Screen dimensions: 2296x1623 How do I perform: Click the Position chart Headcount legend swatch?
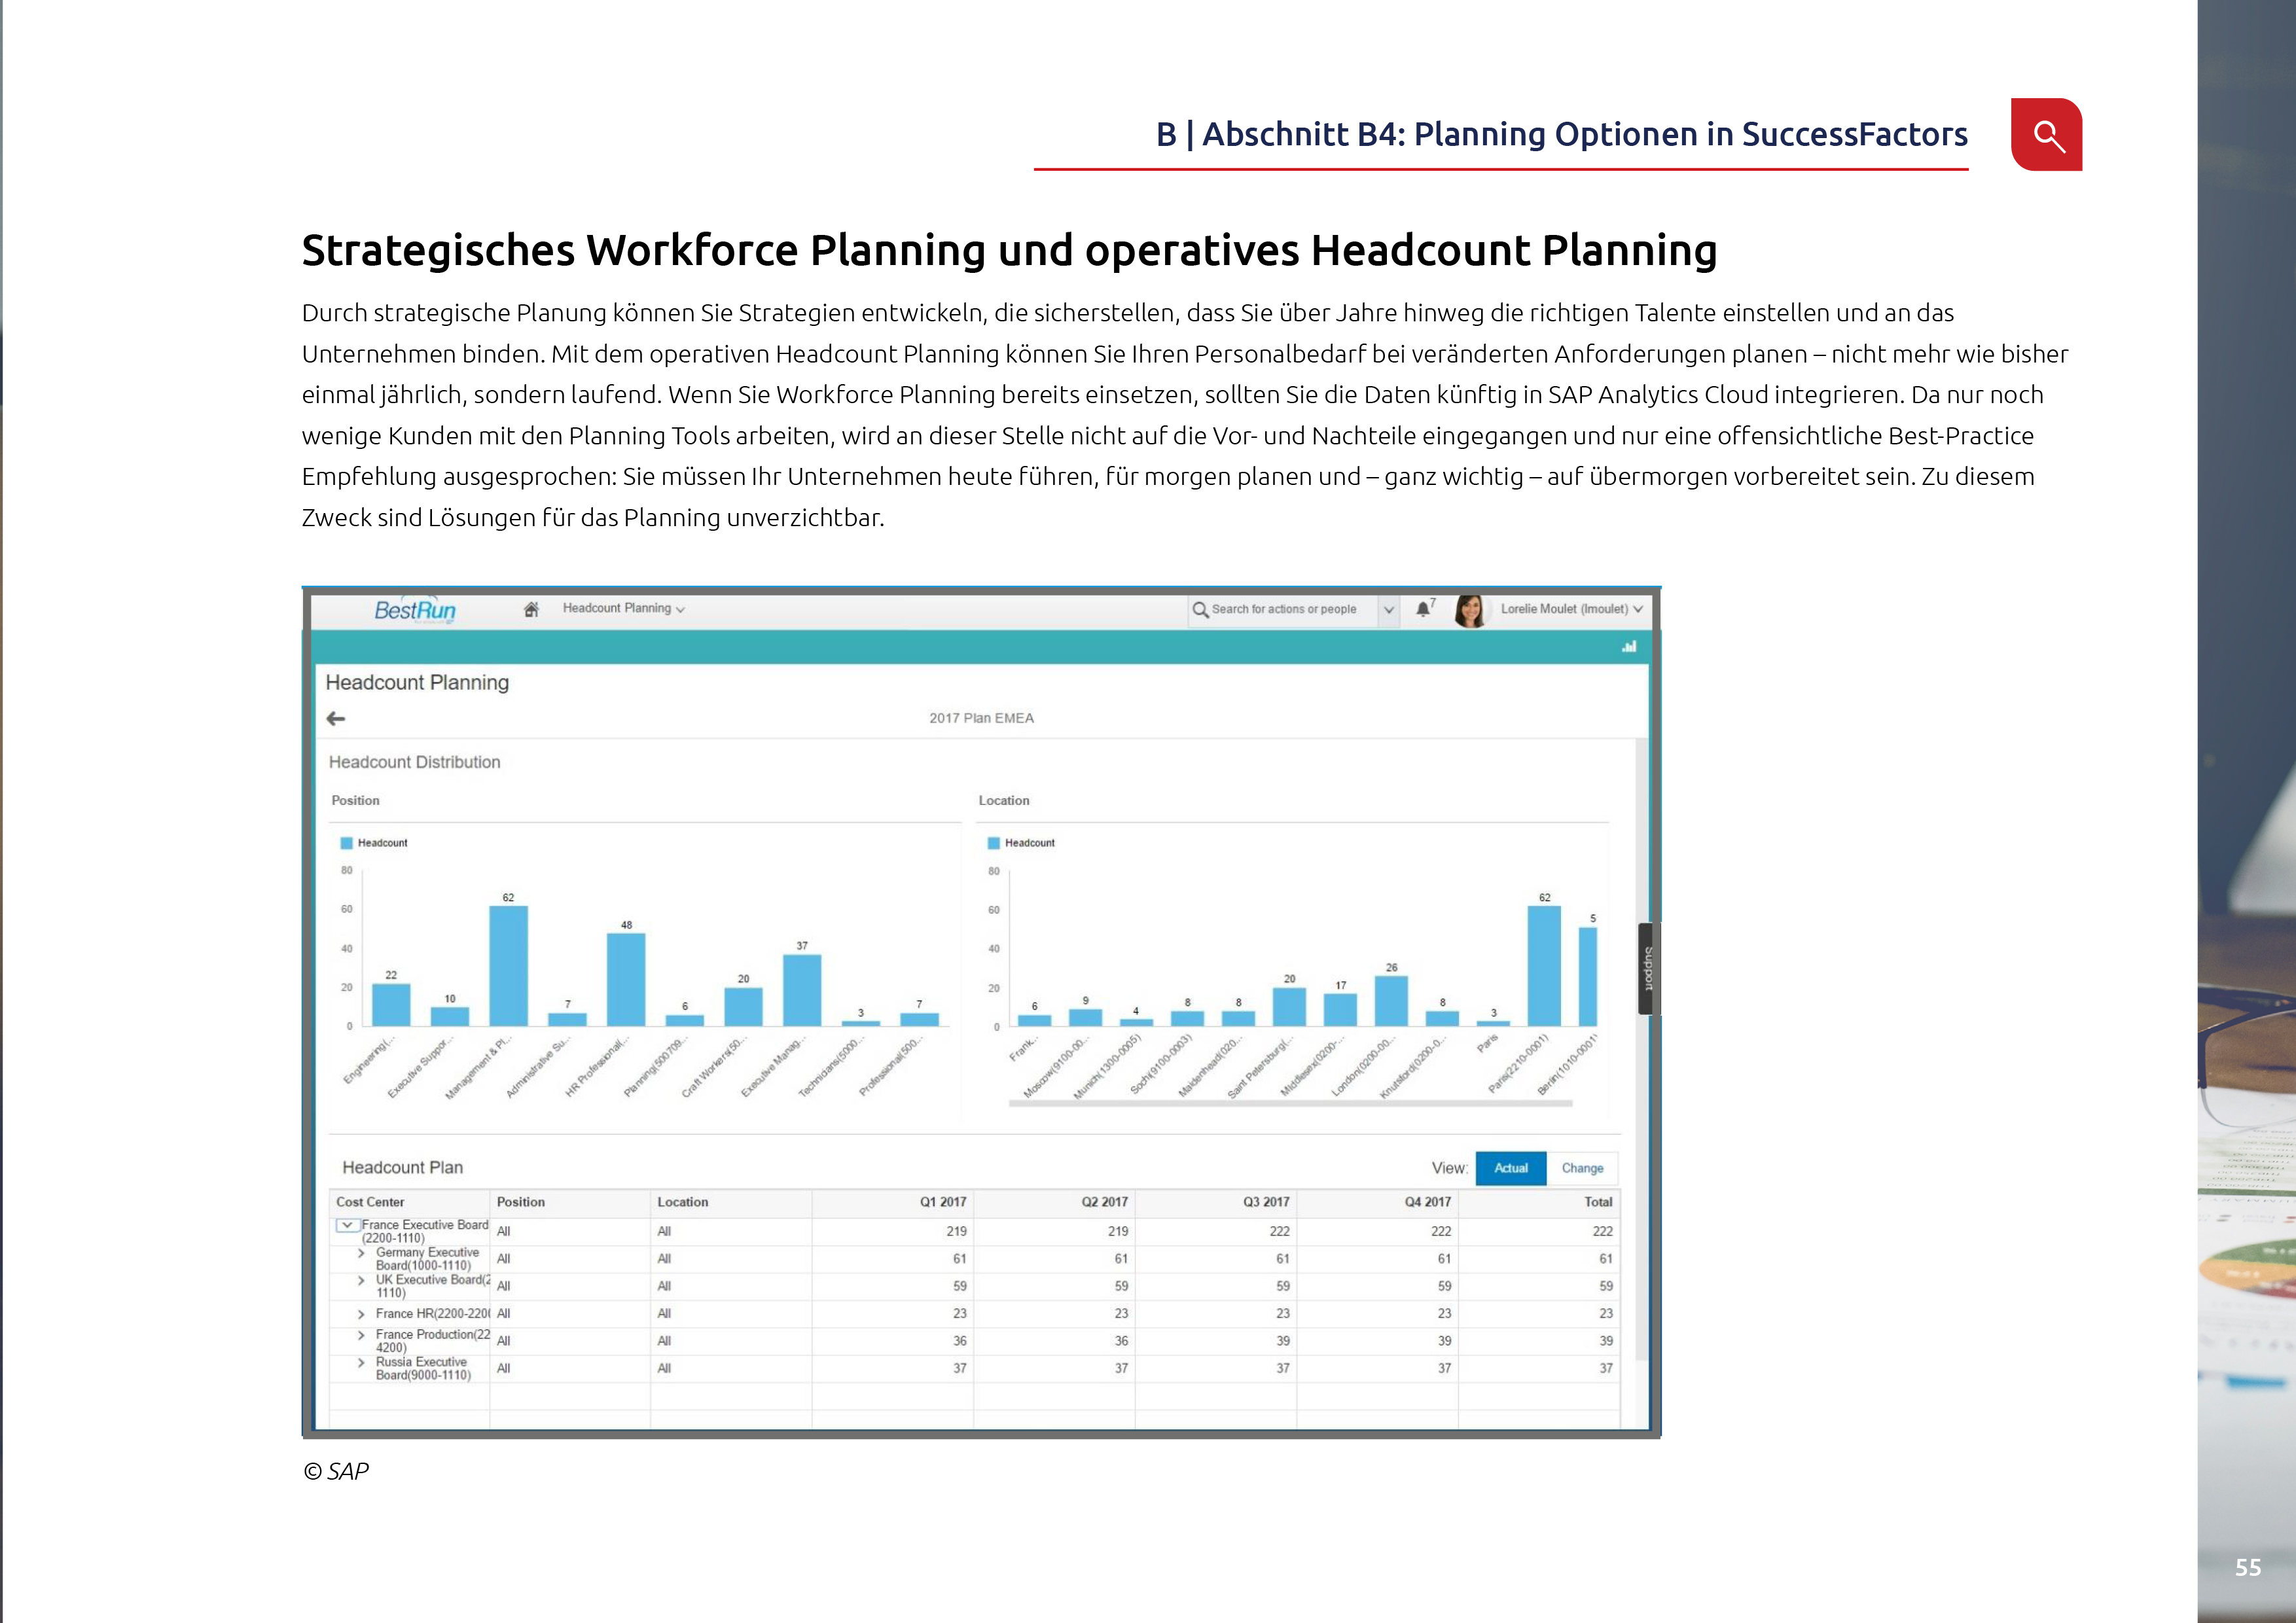click(346, 843)
